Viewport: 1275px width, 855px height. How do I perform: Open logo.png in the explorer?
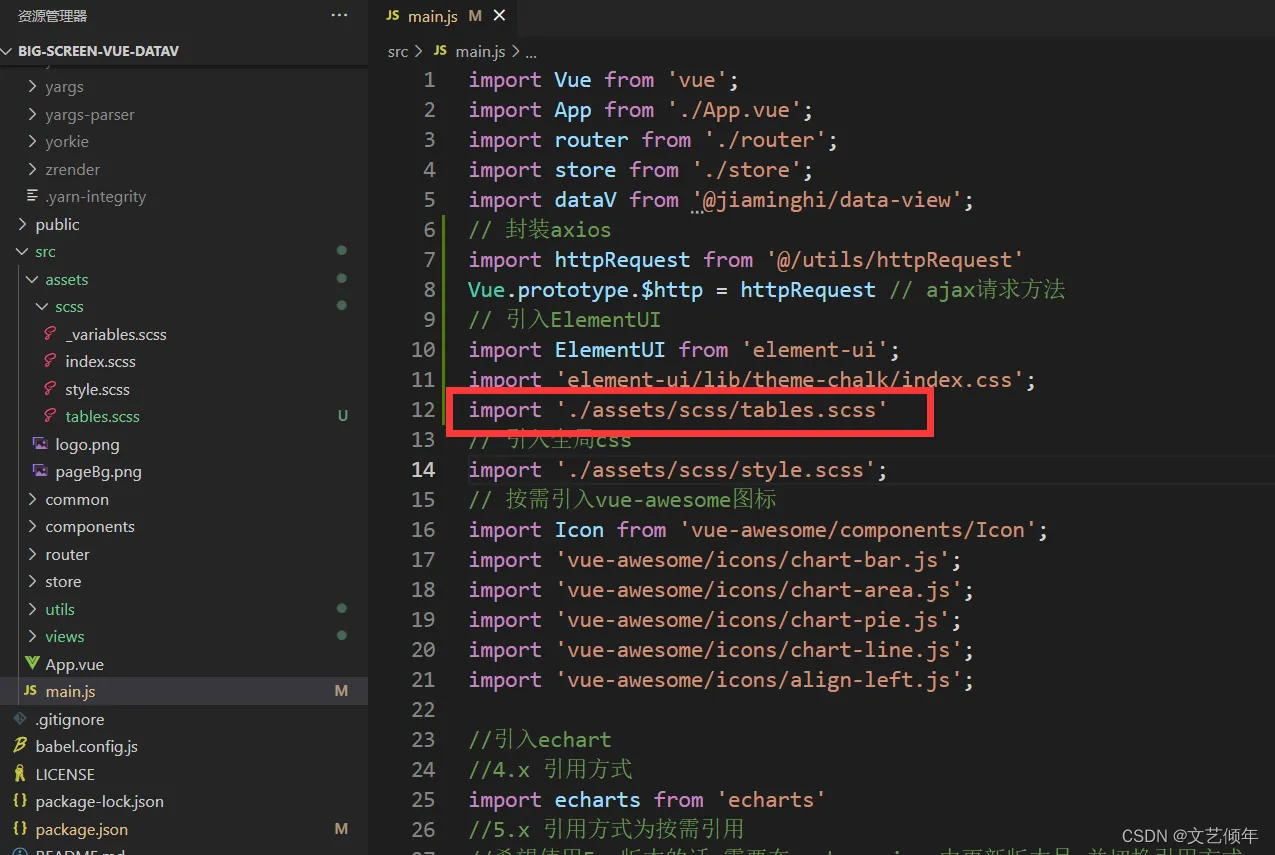(87, 445)
